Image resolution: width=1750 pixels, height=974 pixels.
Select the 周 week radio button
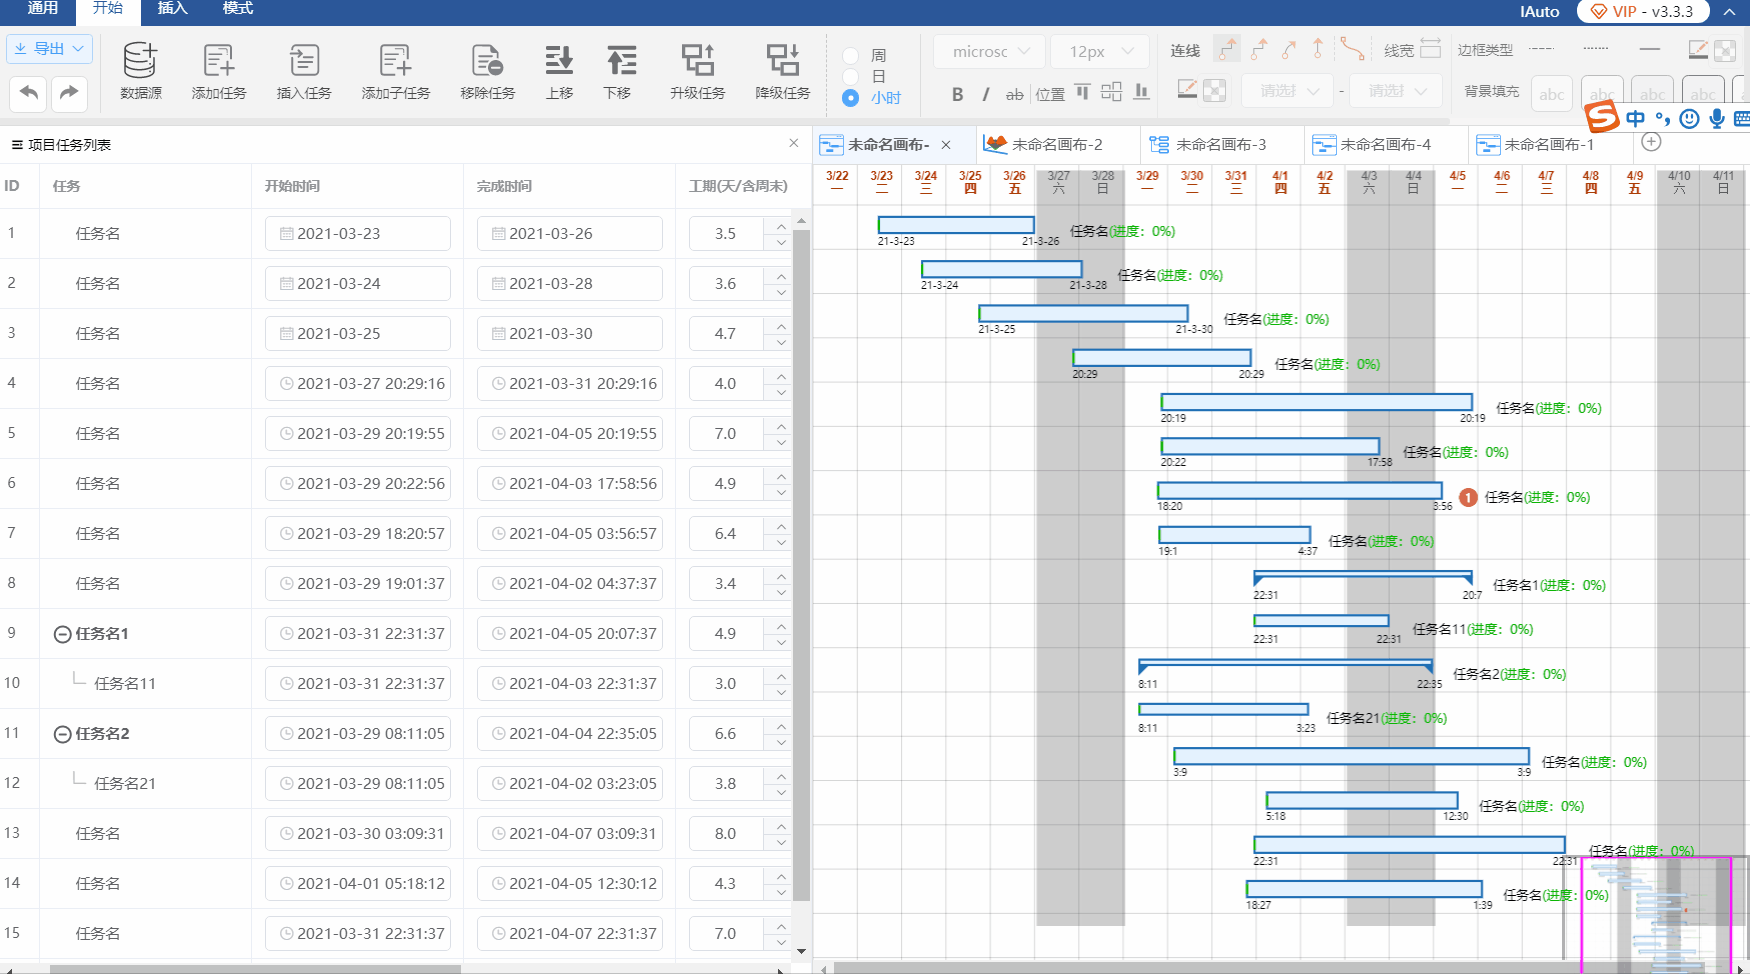click(x=851, y=56)
